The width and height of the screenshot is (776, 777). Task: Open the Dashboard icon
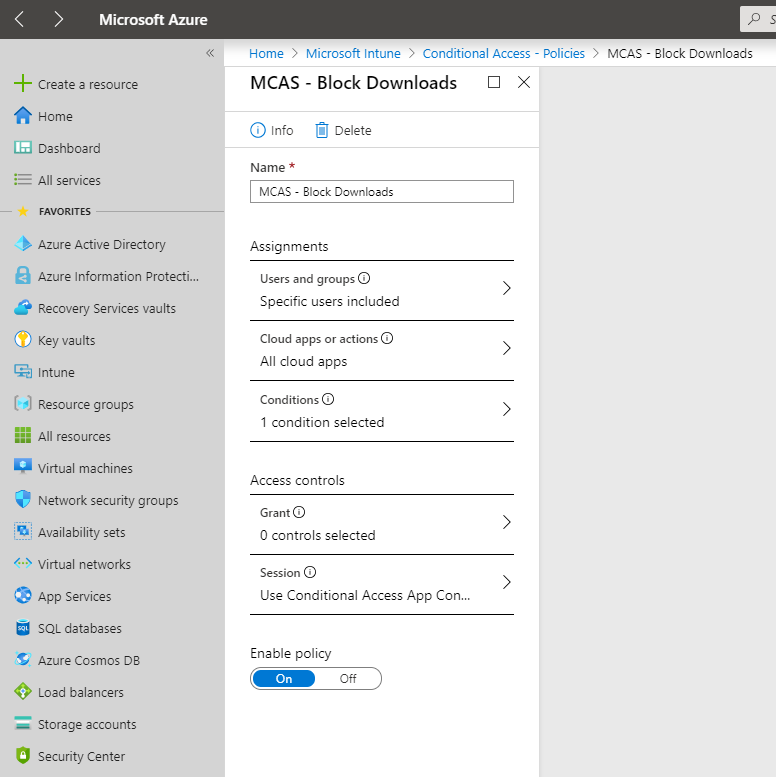[23, 148]
